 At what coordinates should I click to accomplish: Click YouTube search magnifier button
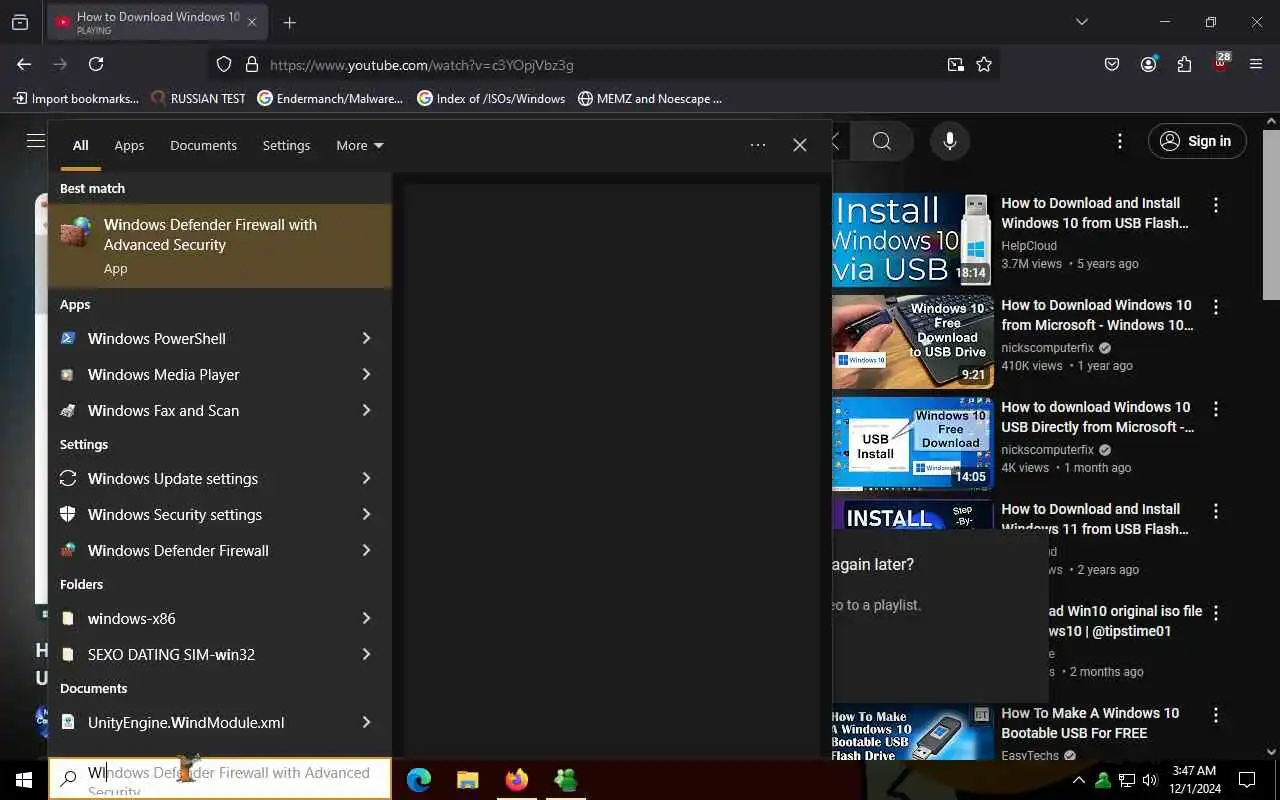(x=881, y=141)
